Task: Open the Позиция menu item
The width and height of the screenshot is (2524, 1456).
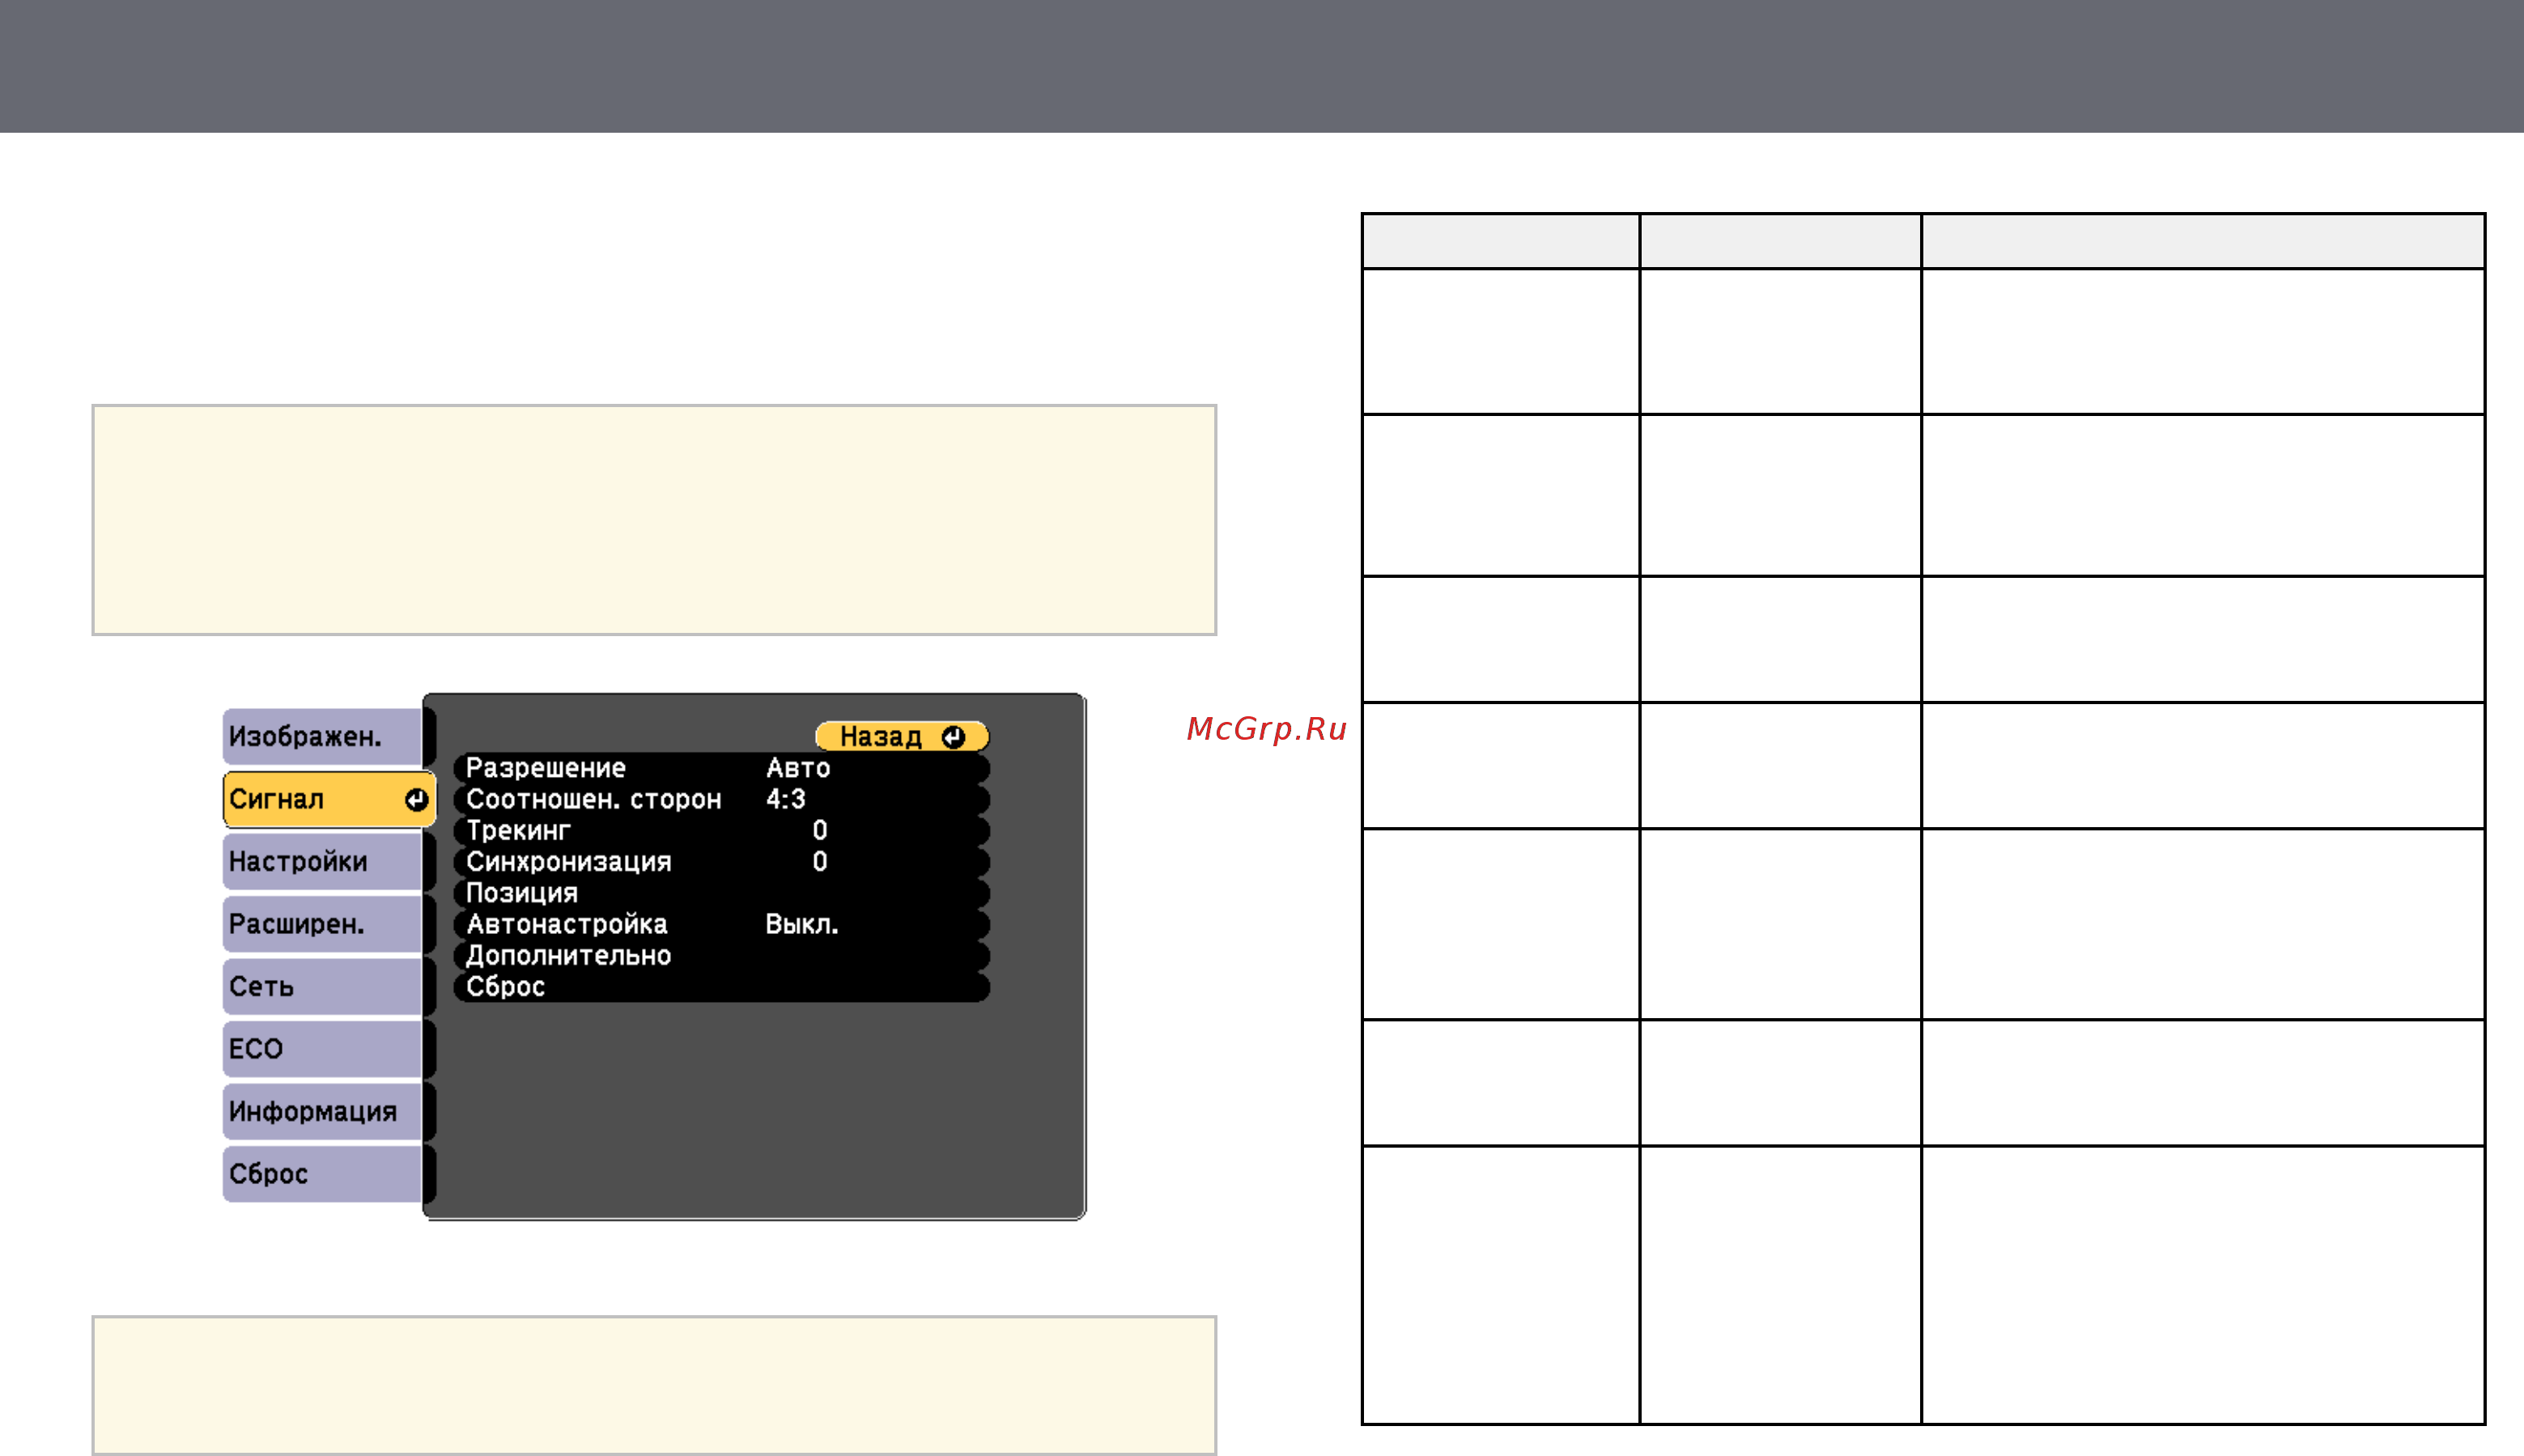Action: (722, 893)
